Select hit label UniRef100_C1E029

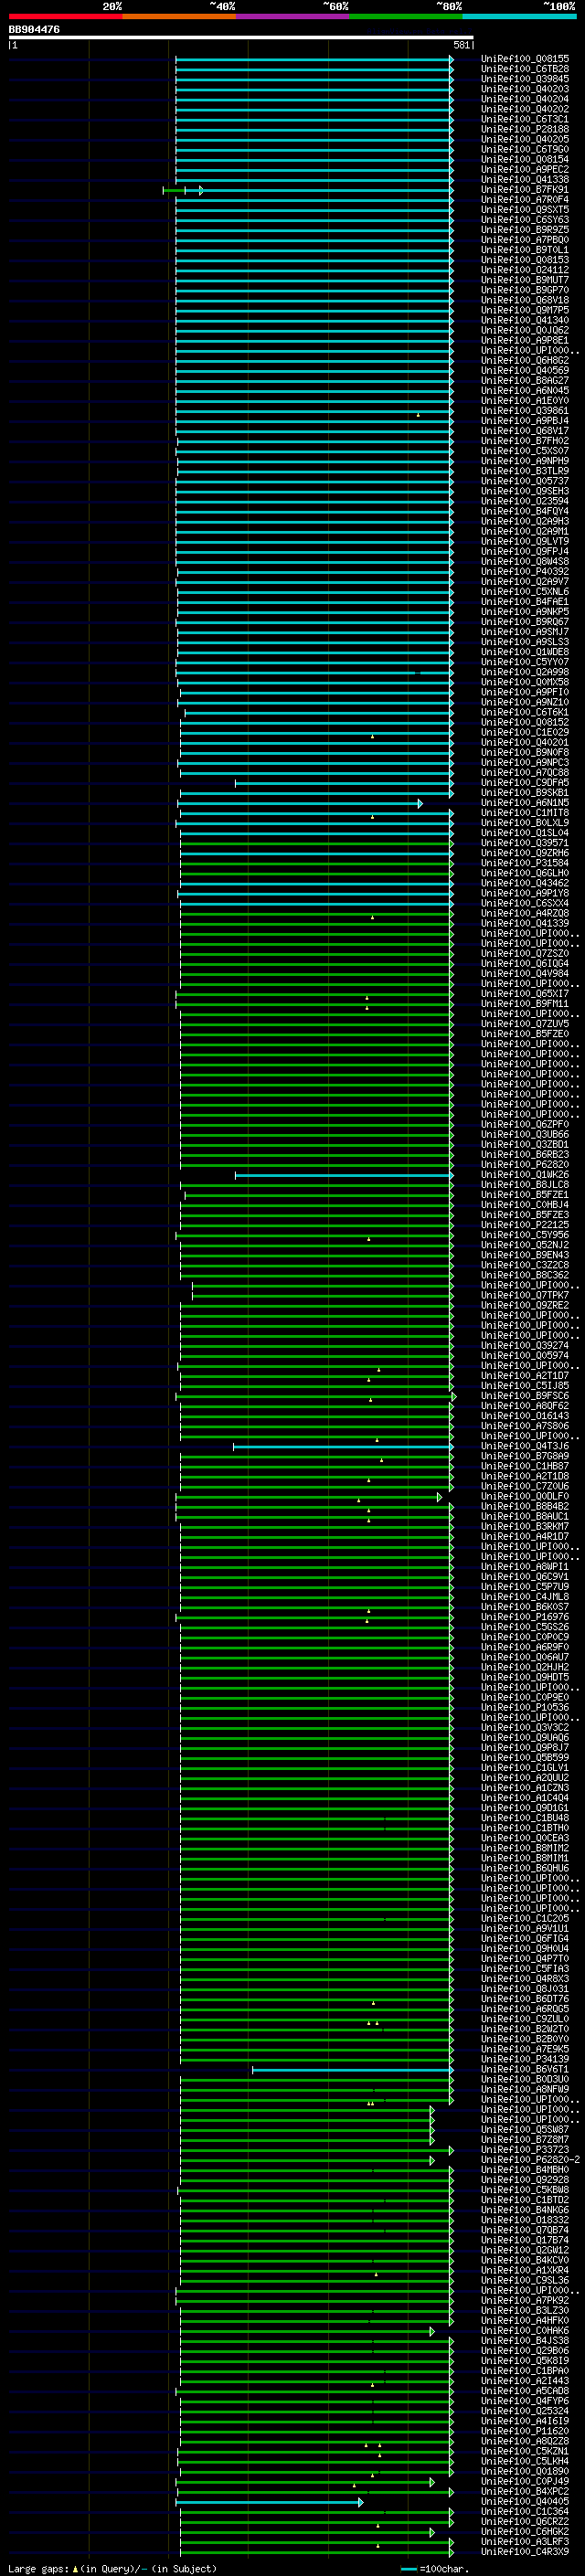tap(525, 732)
